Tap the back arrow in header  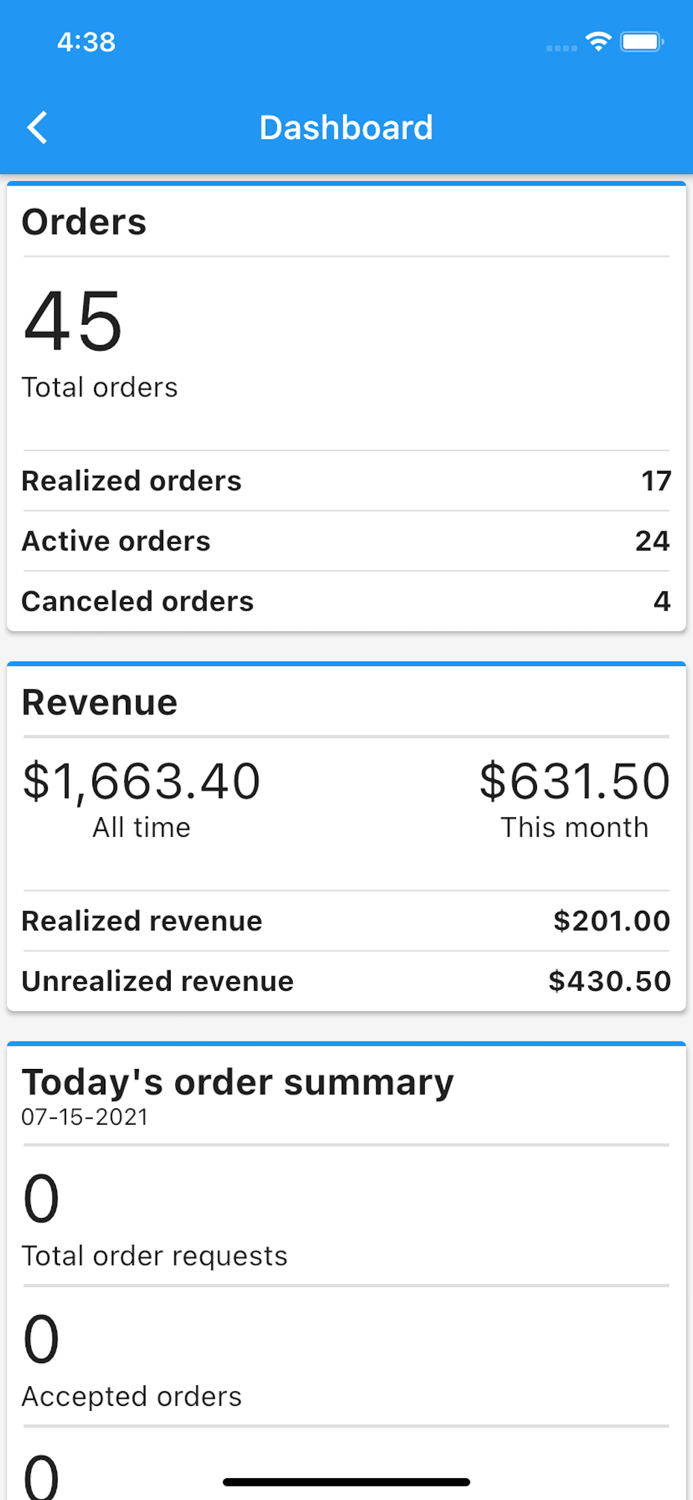click(x=37, y=128)
